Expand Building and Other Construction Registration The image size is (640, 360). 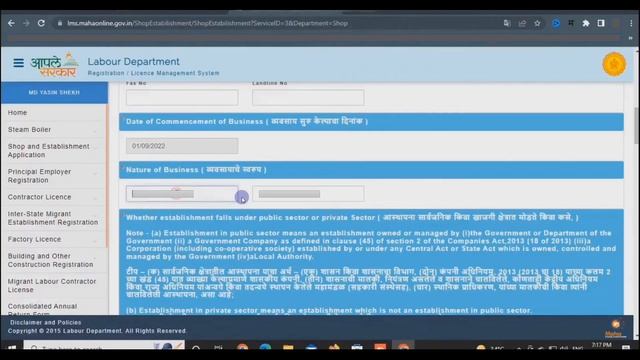pyautogui.click(x=53, y=260)
